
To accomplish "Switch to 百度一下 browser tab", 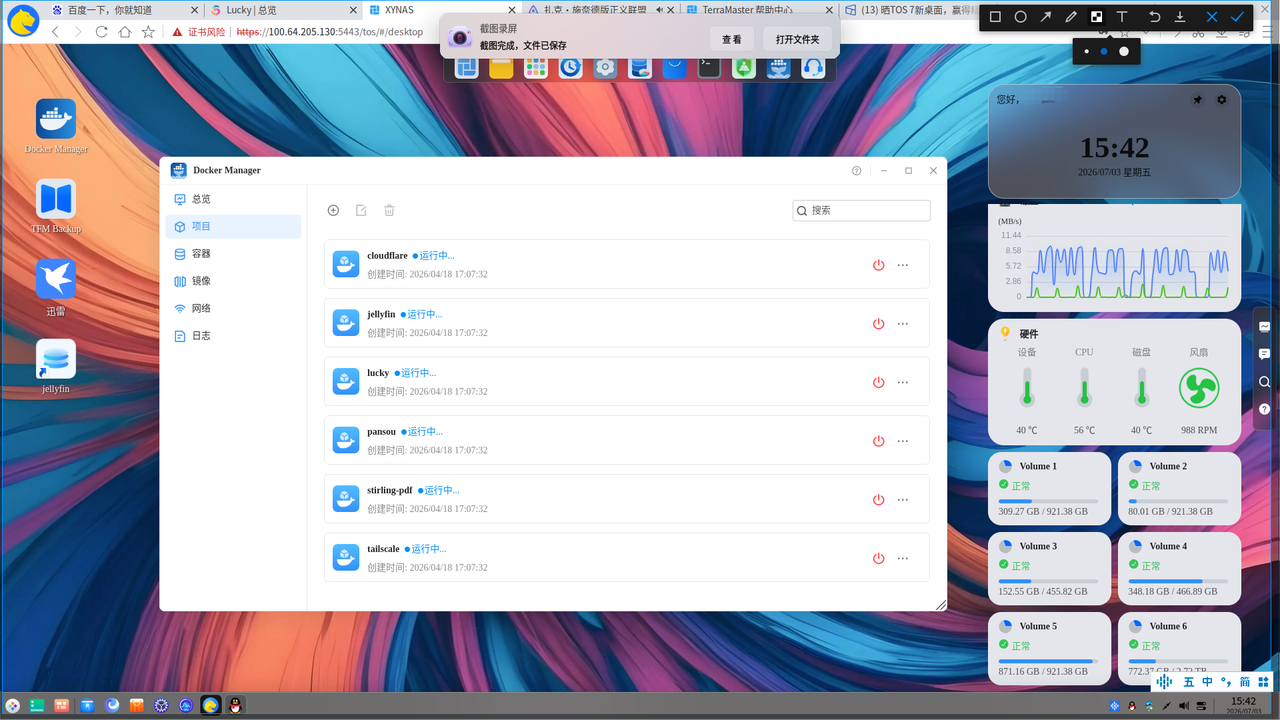I will (x=123, y=10).
